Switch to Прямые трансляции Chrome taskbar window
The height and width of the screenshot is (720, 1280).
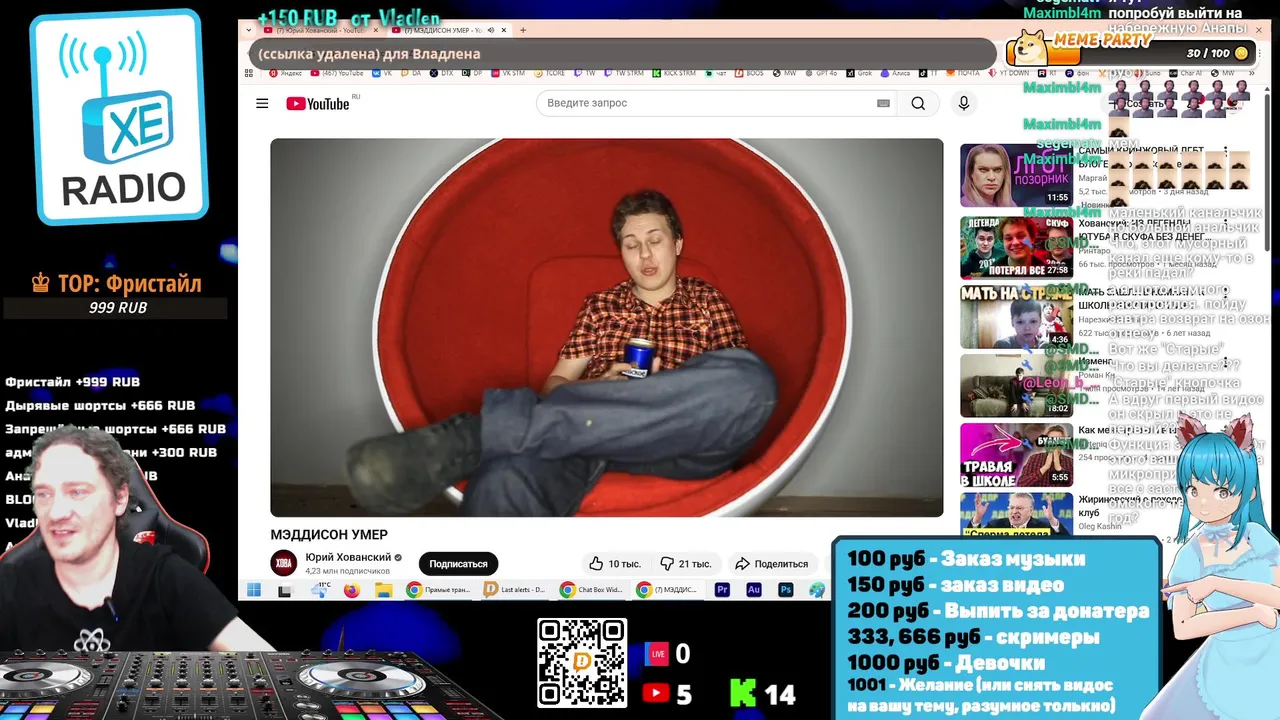[x=438, y=590]
